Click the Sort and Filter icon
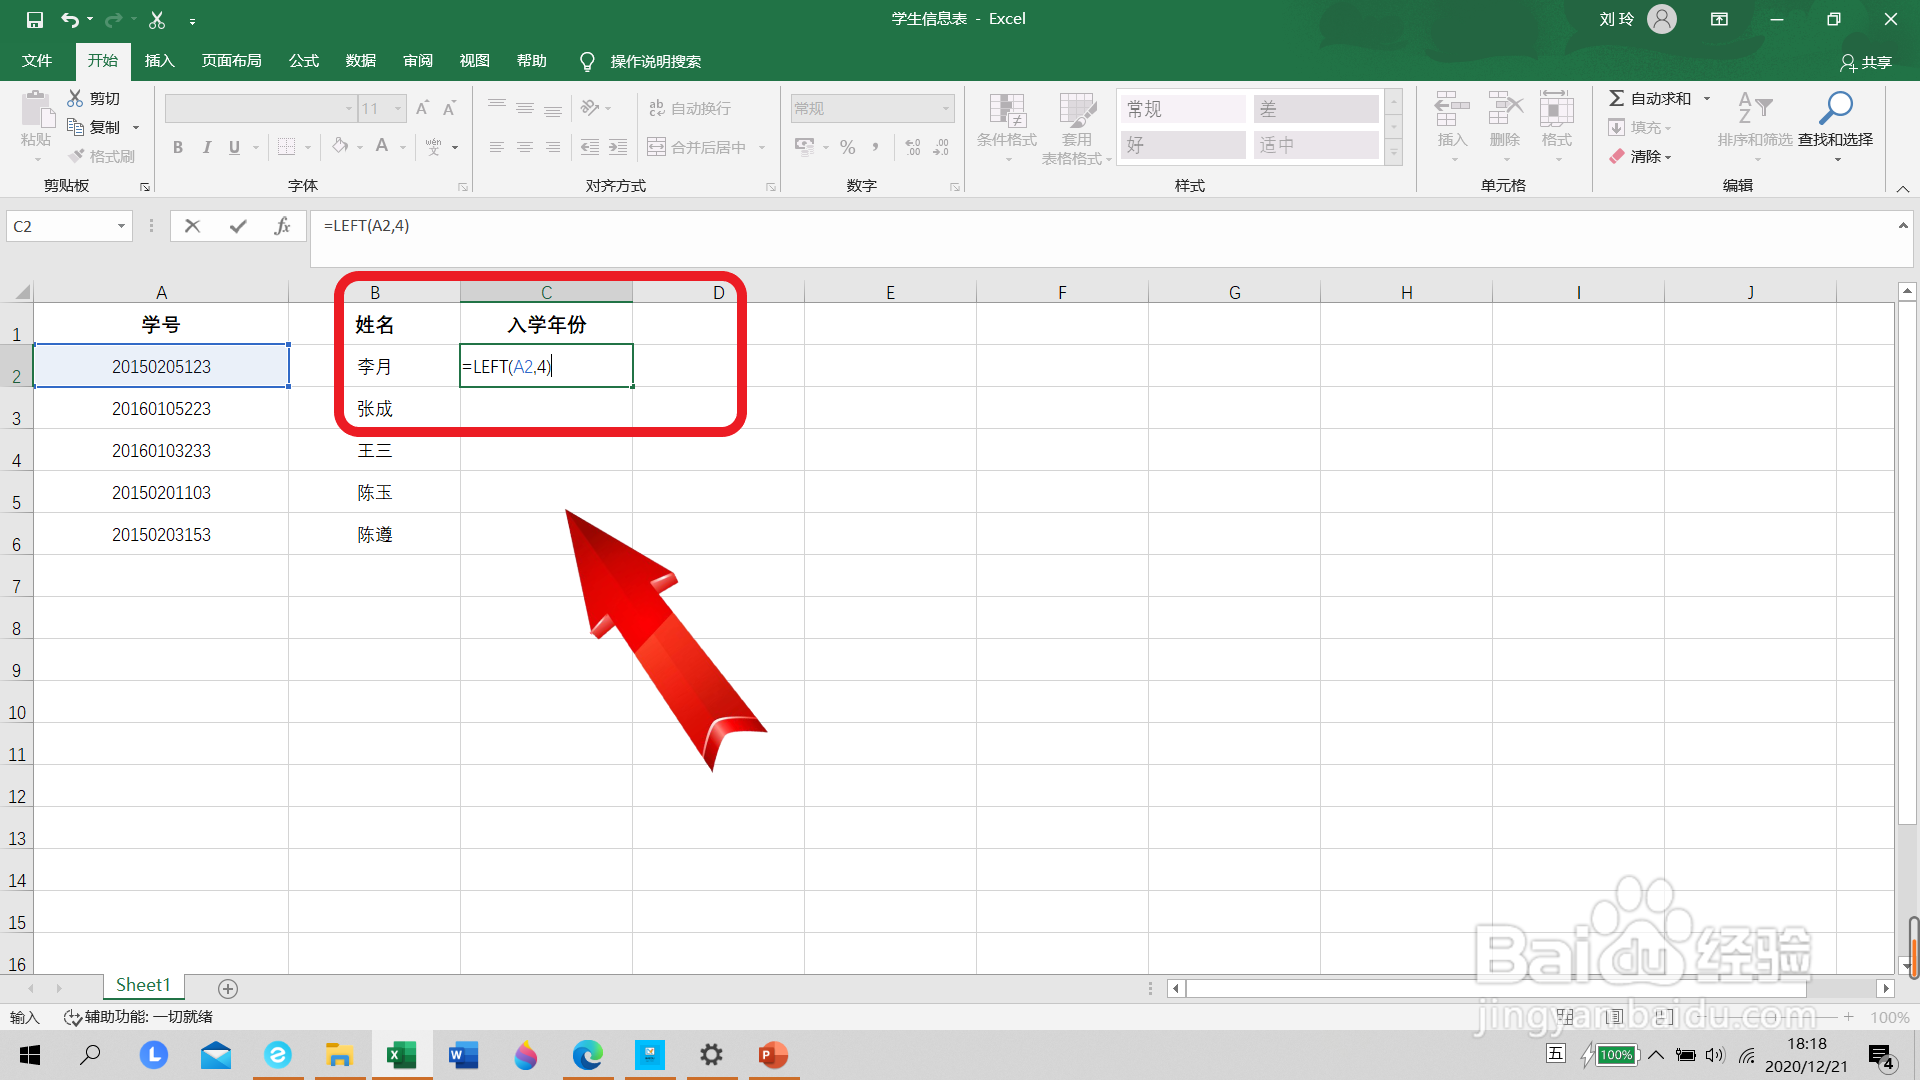Image resolution: width=1920 pixels, height=1080 pixels. pyautogui.click(x=1755, y=108)
